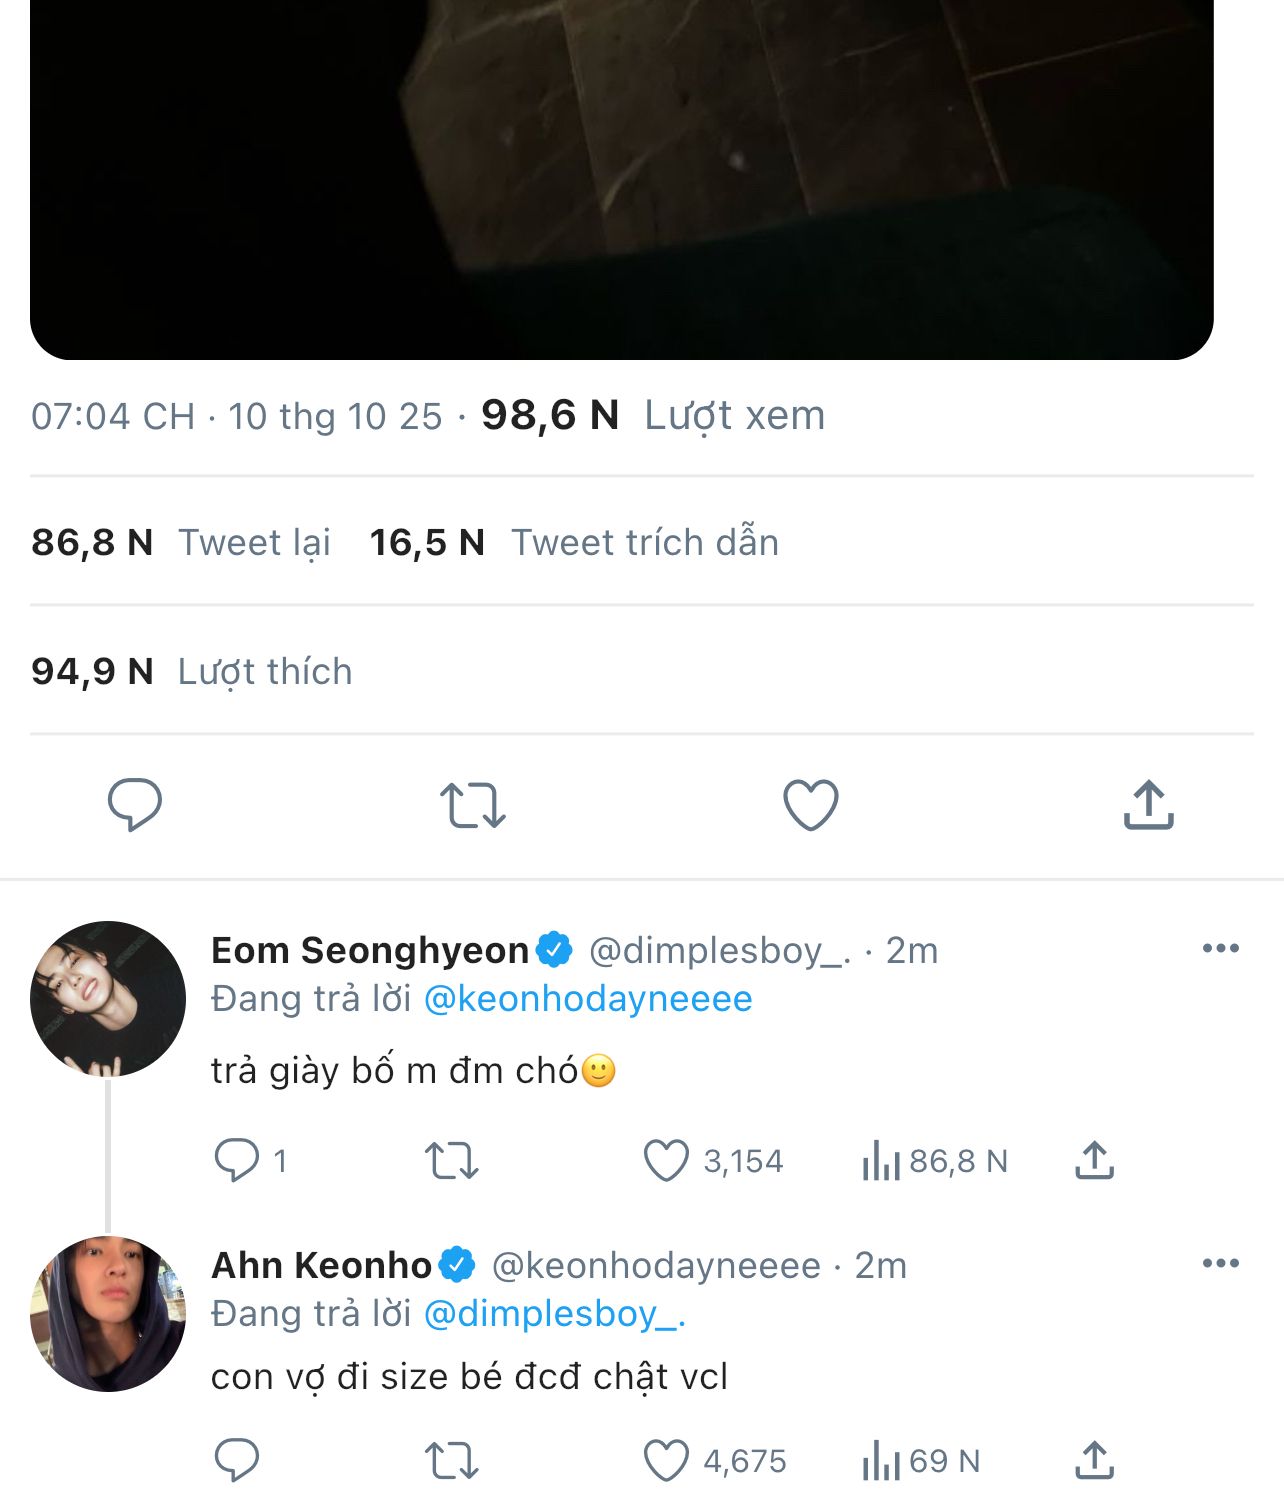
Task: Open Eom Seonghyeon's profile picture
Action: point(108,998)
